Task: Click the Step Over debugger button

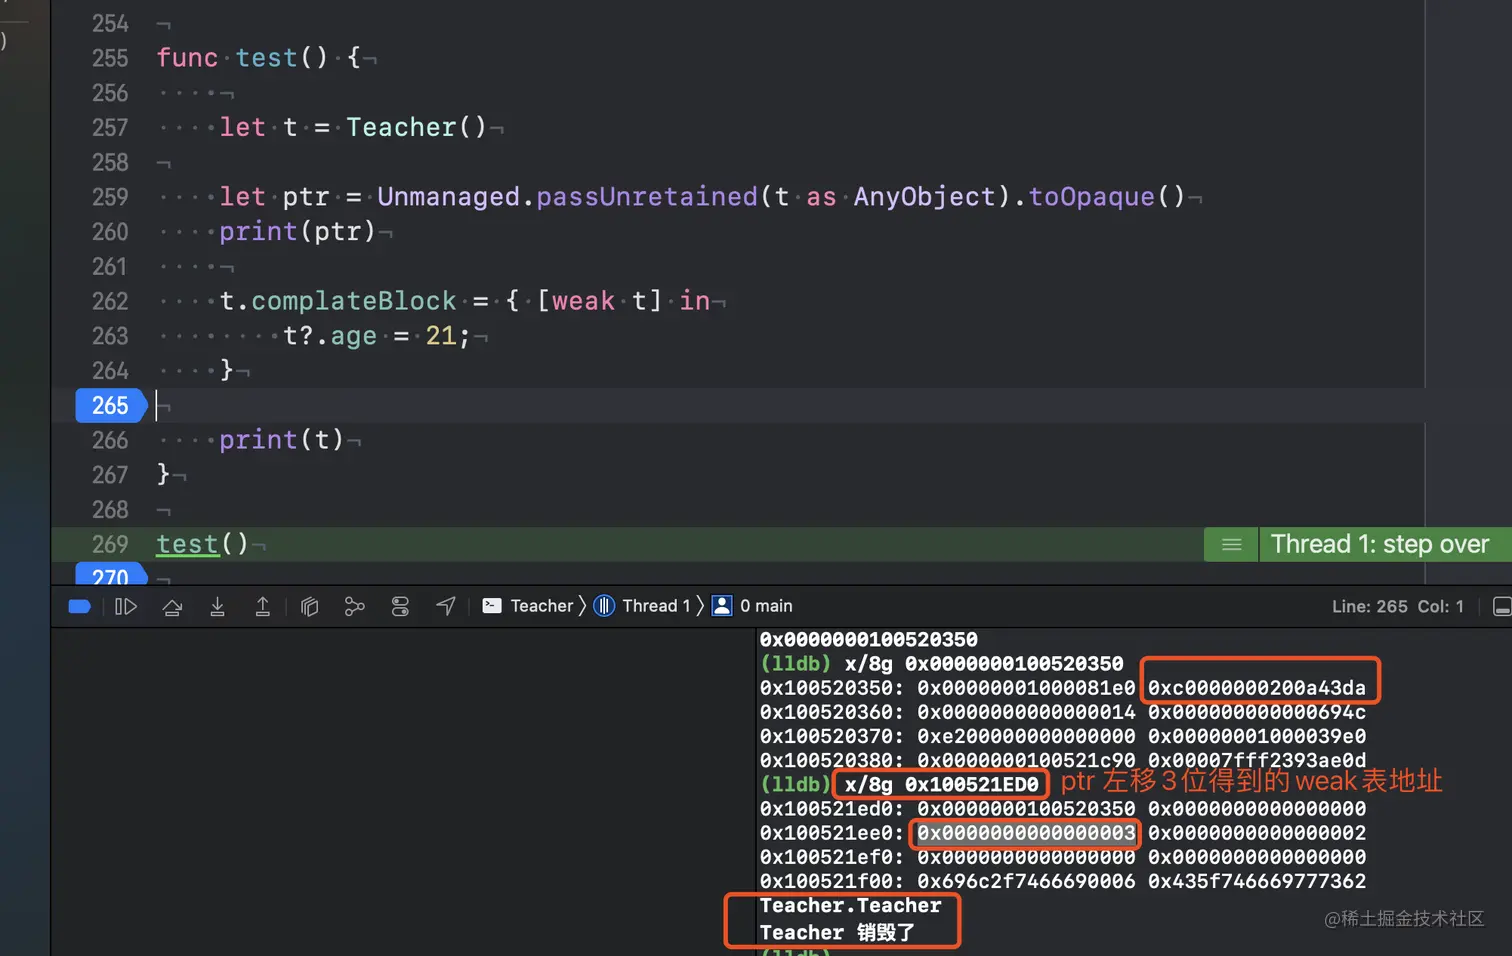Action: tap(172, 606)
